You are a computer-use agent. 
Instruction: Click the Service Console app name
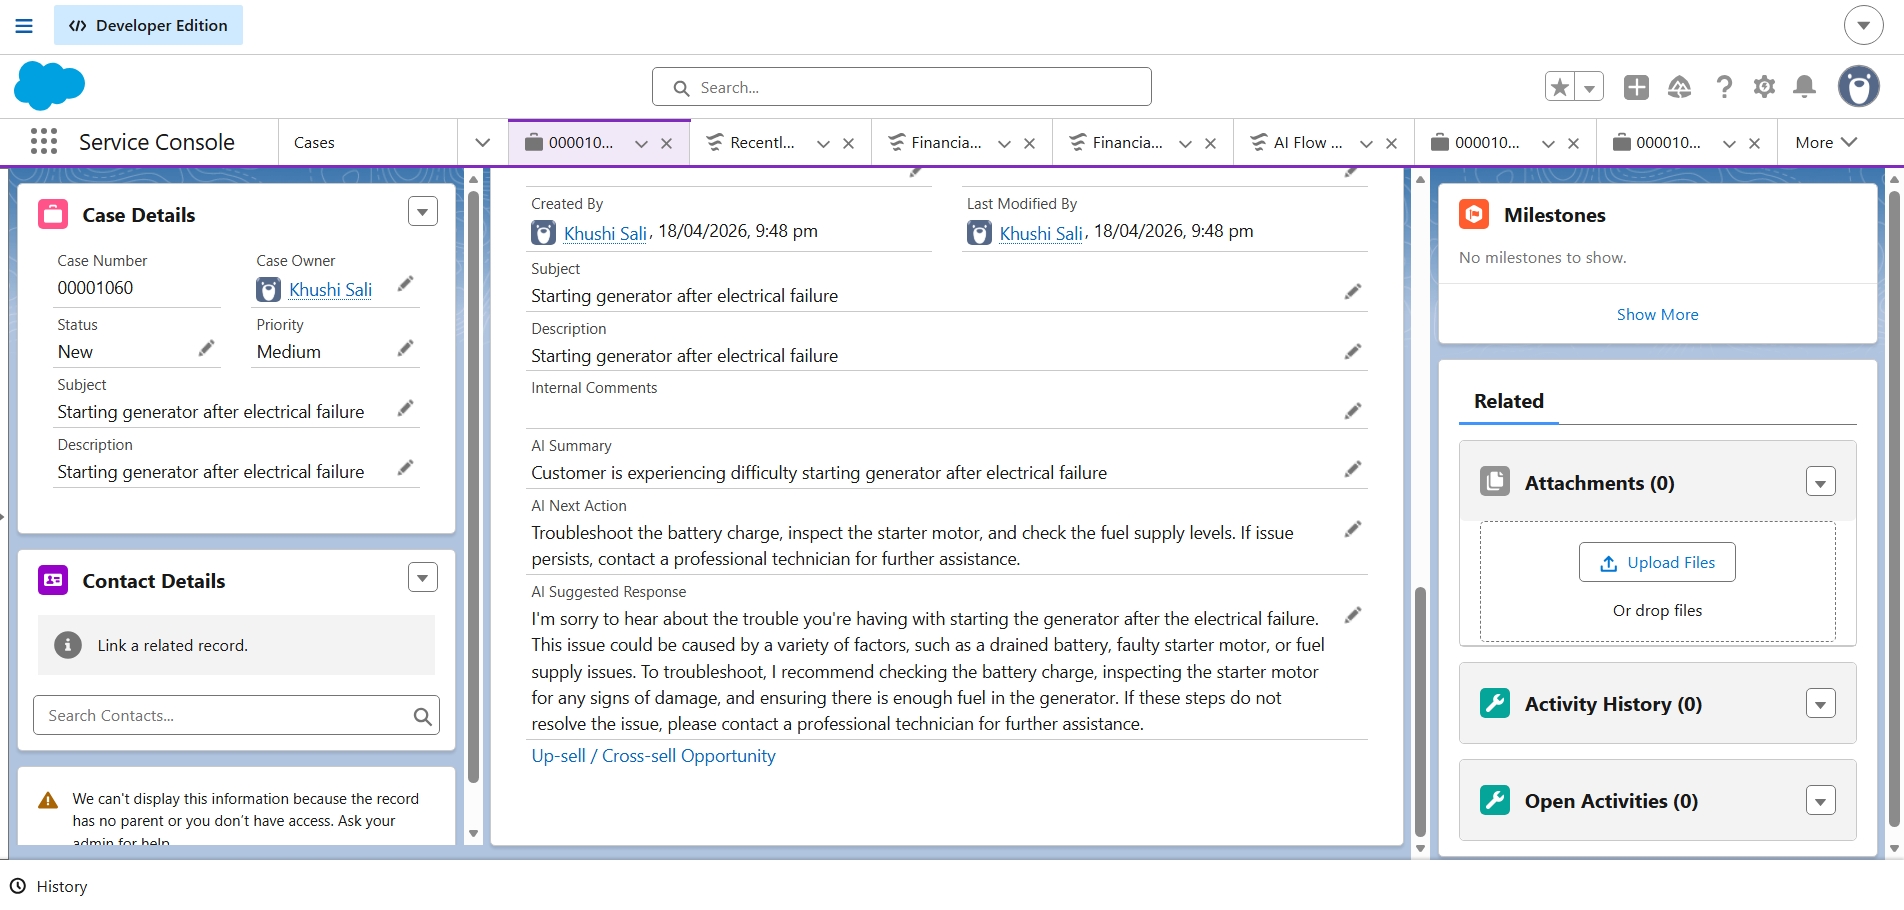(x=157, y=142)
